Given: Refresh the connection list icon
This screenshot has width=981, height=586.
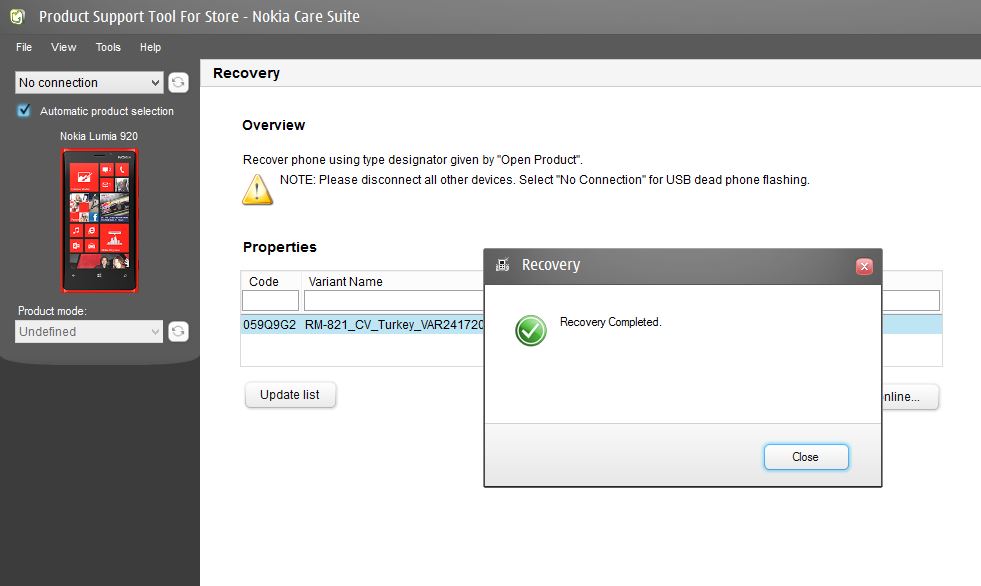Looking at the screenshot, I should click(178, 83).
